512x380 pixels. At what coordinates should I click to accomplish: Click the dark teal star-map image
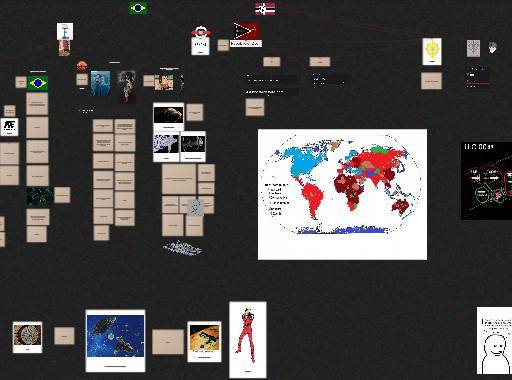40,196
